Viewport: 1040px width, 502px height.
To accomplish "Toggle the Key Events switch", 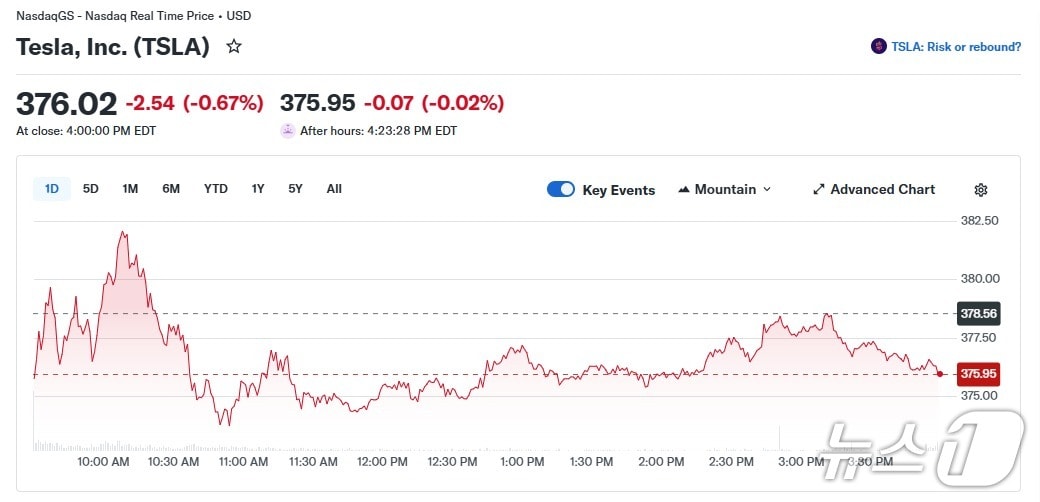I will [x=561, y=190].
